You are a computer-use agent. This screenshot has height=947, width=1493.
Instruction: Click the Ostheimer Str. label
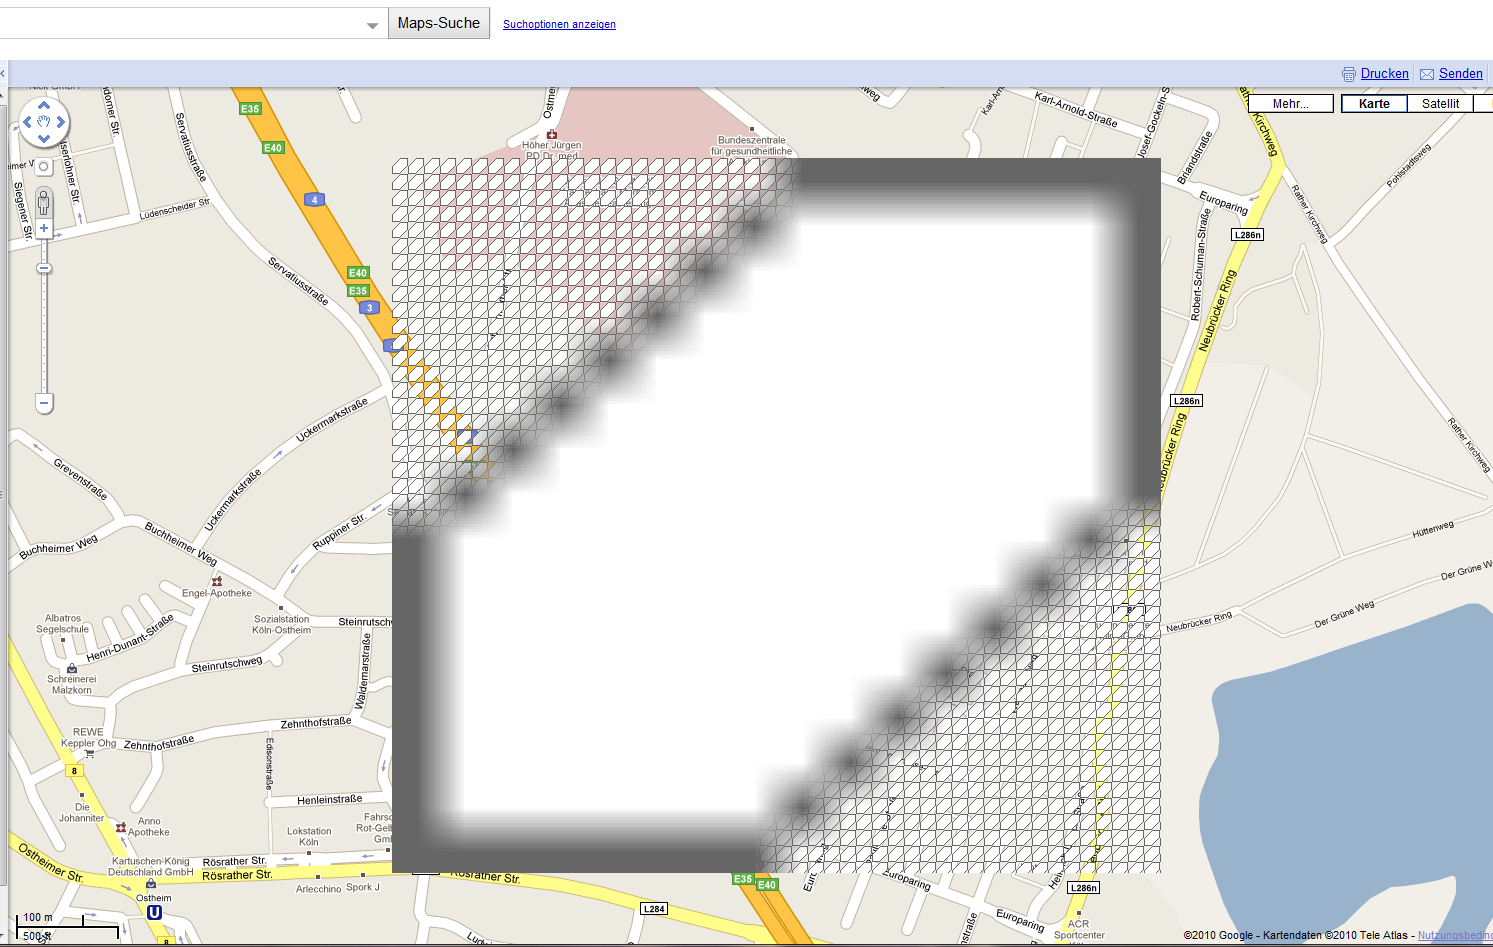click(50, 863)
